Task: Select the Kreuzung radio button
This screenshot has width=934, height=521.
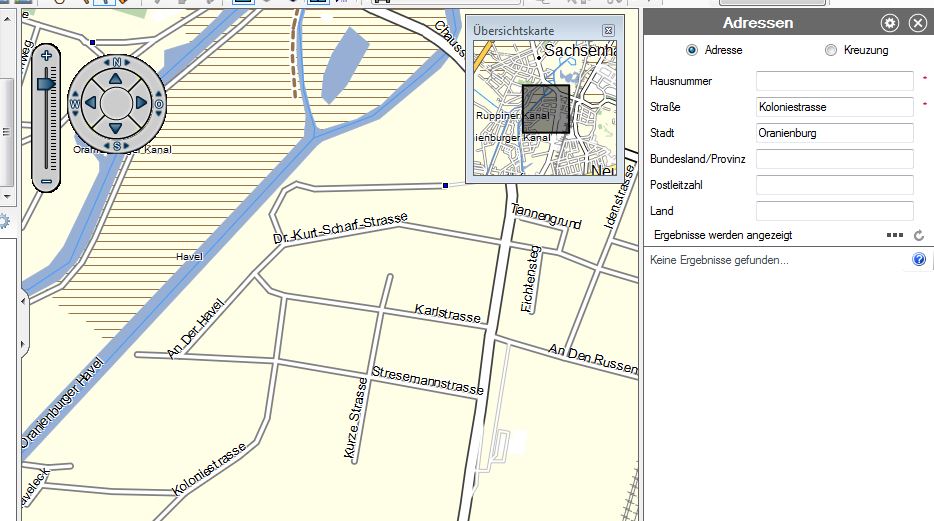Action: click(830, 50)
